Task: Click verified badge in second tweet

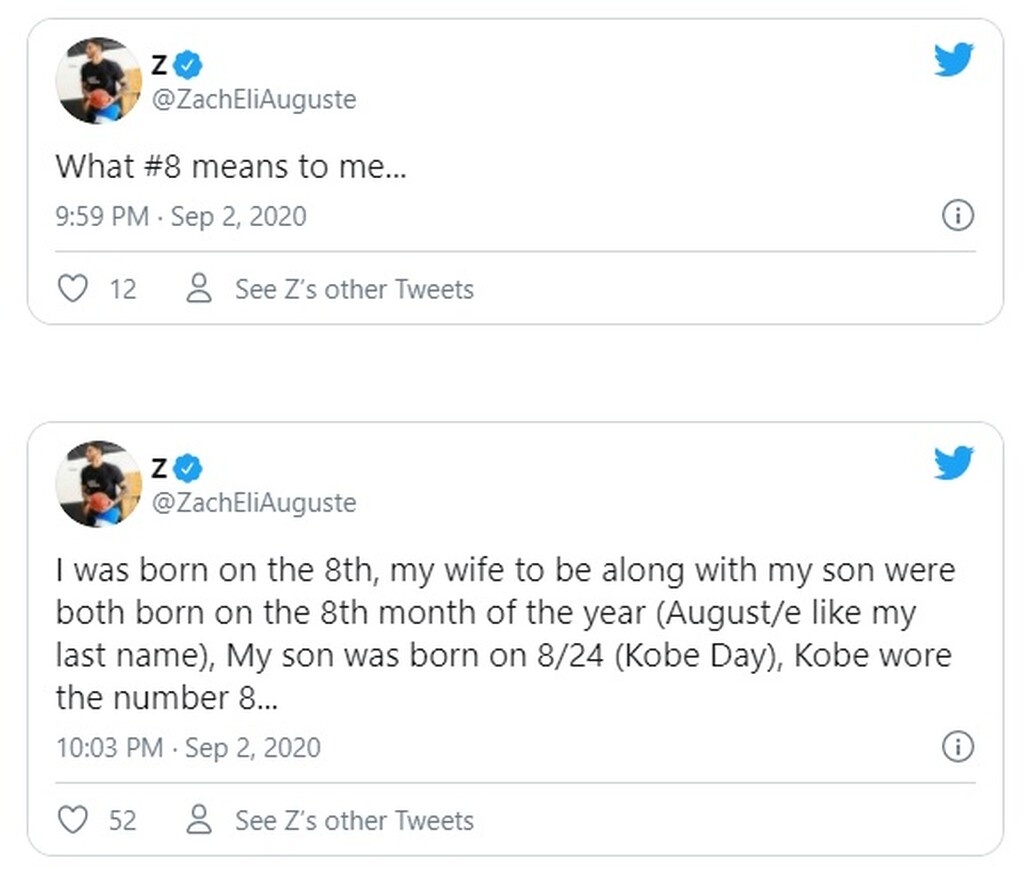Action: [x=189, y=467]
